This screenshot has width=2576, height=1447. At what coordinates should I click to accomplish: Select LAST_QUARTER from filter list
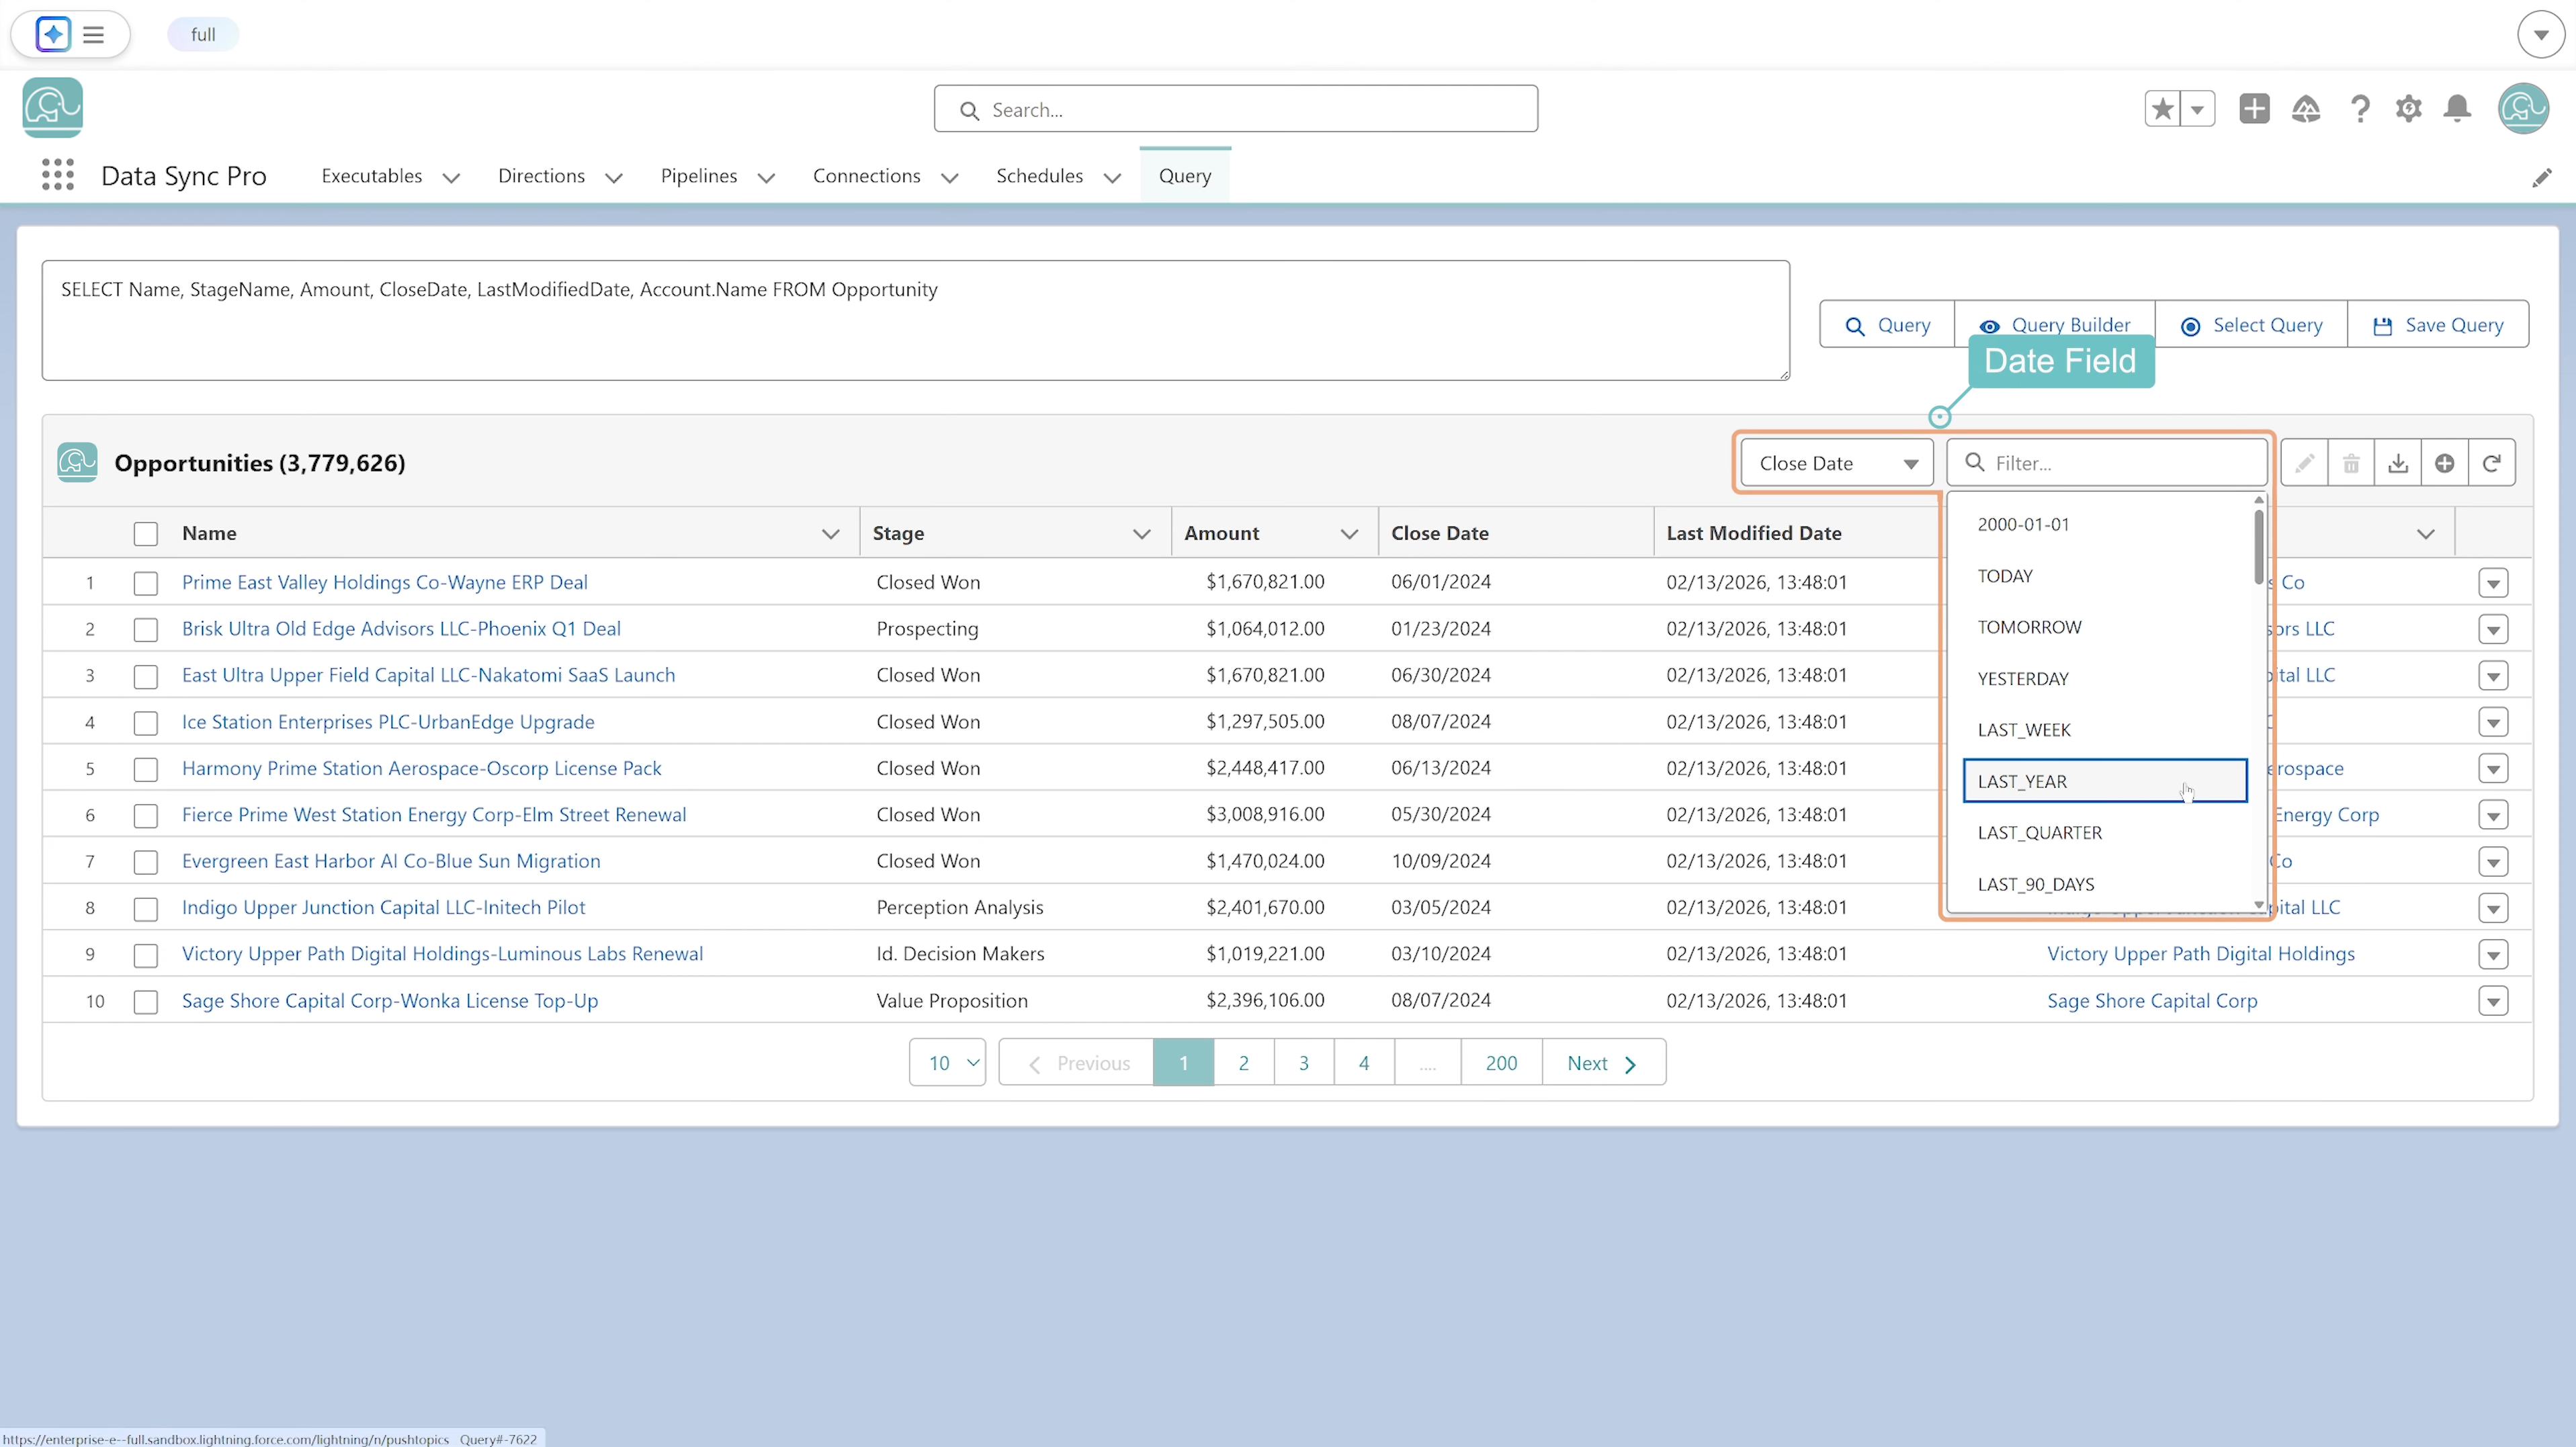pos(2105,833)
